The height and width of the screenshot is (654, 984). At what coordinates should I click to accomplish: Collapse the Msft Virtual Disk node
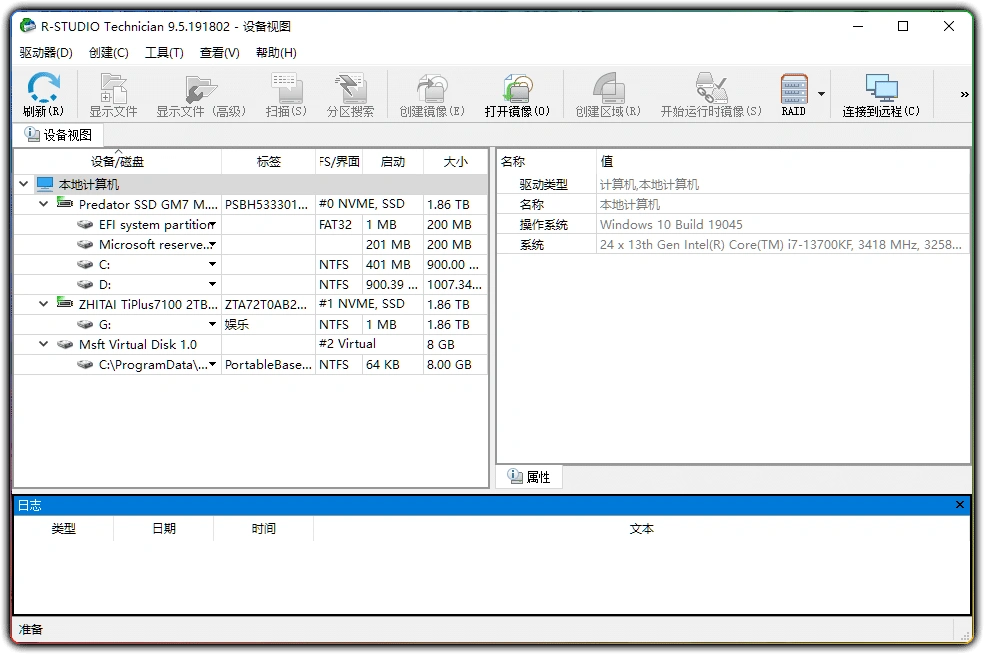tap(43, 344)
